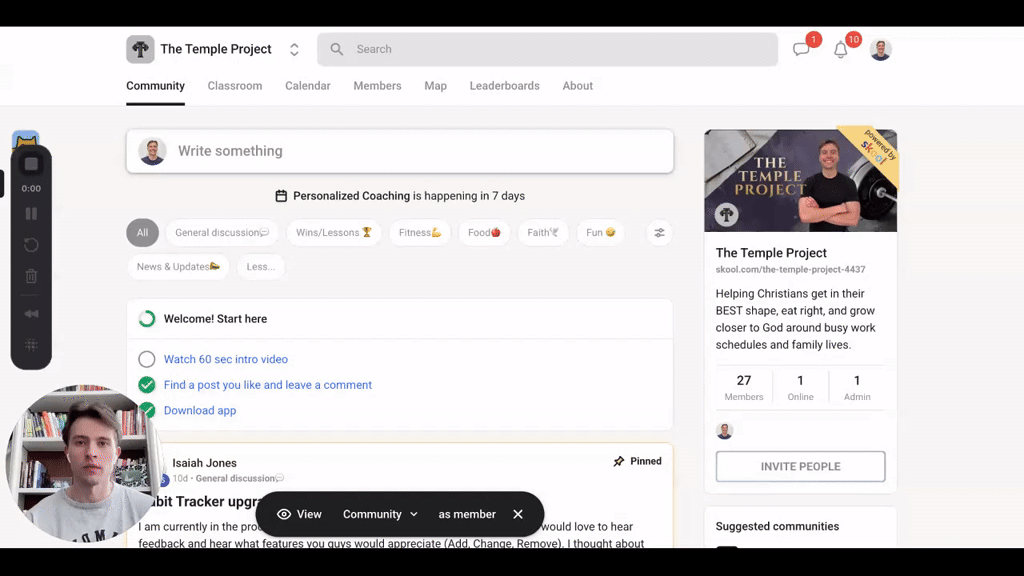The width and height of the screenshot is (1024, 576).
Task: Delete the recording with trash icon
Action: click(x=31, y=277)
